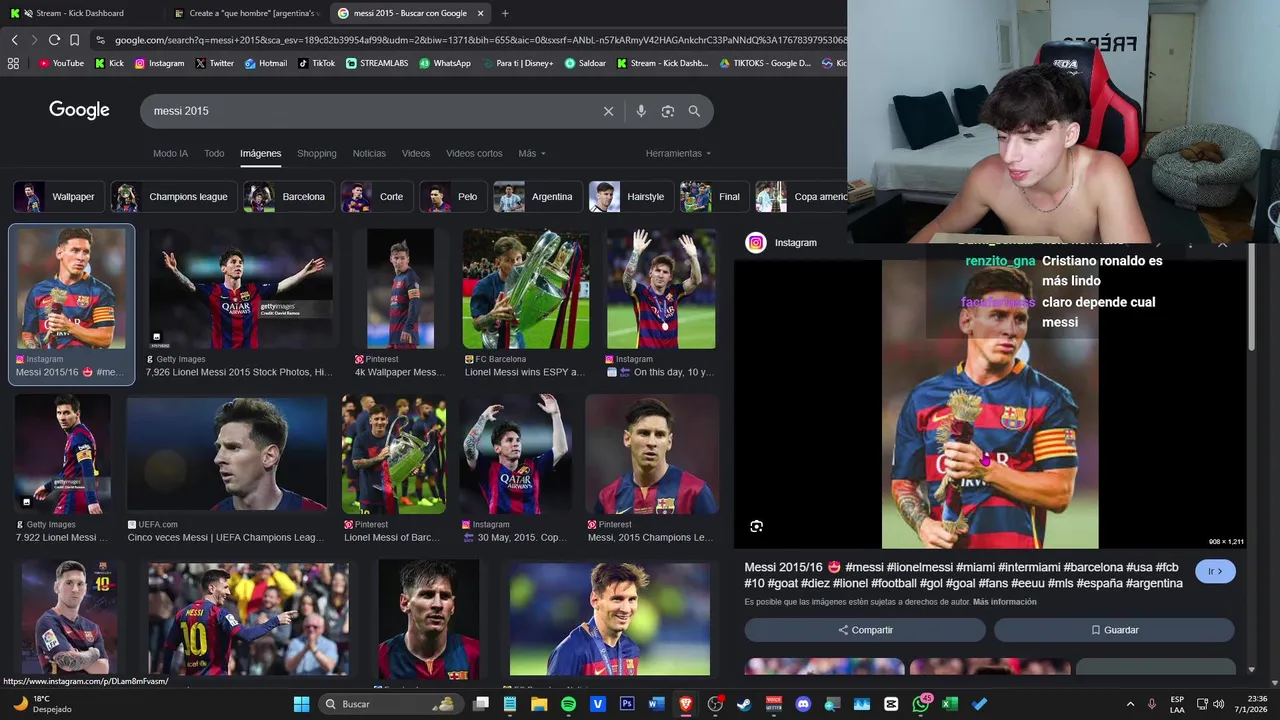1280x720 pixels.
Task: Open the Herramientas tools dropdown
Action: pyautogui.click(x=679, y=154)
